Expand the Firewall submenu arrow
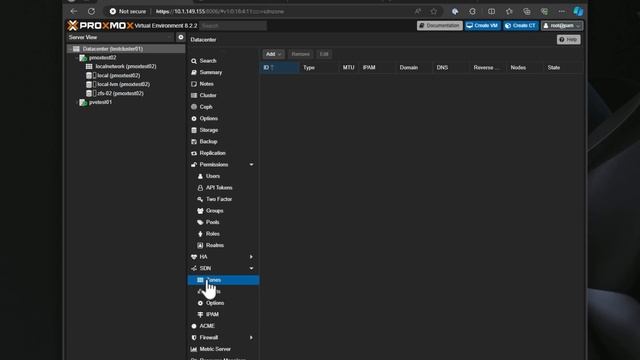Screen dimensions: 640x360 coord(251,338)
